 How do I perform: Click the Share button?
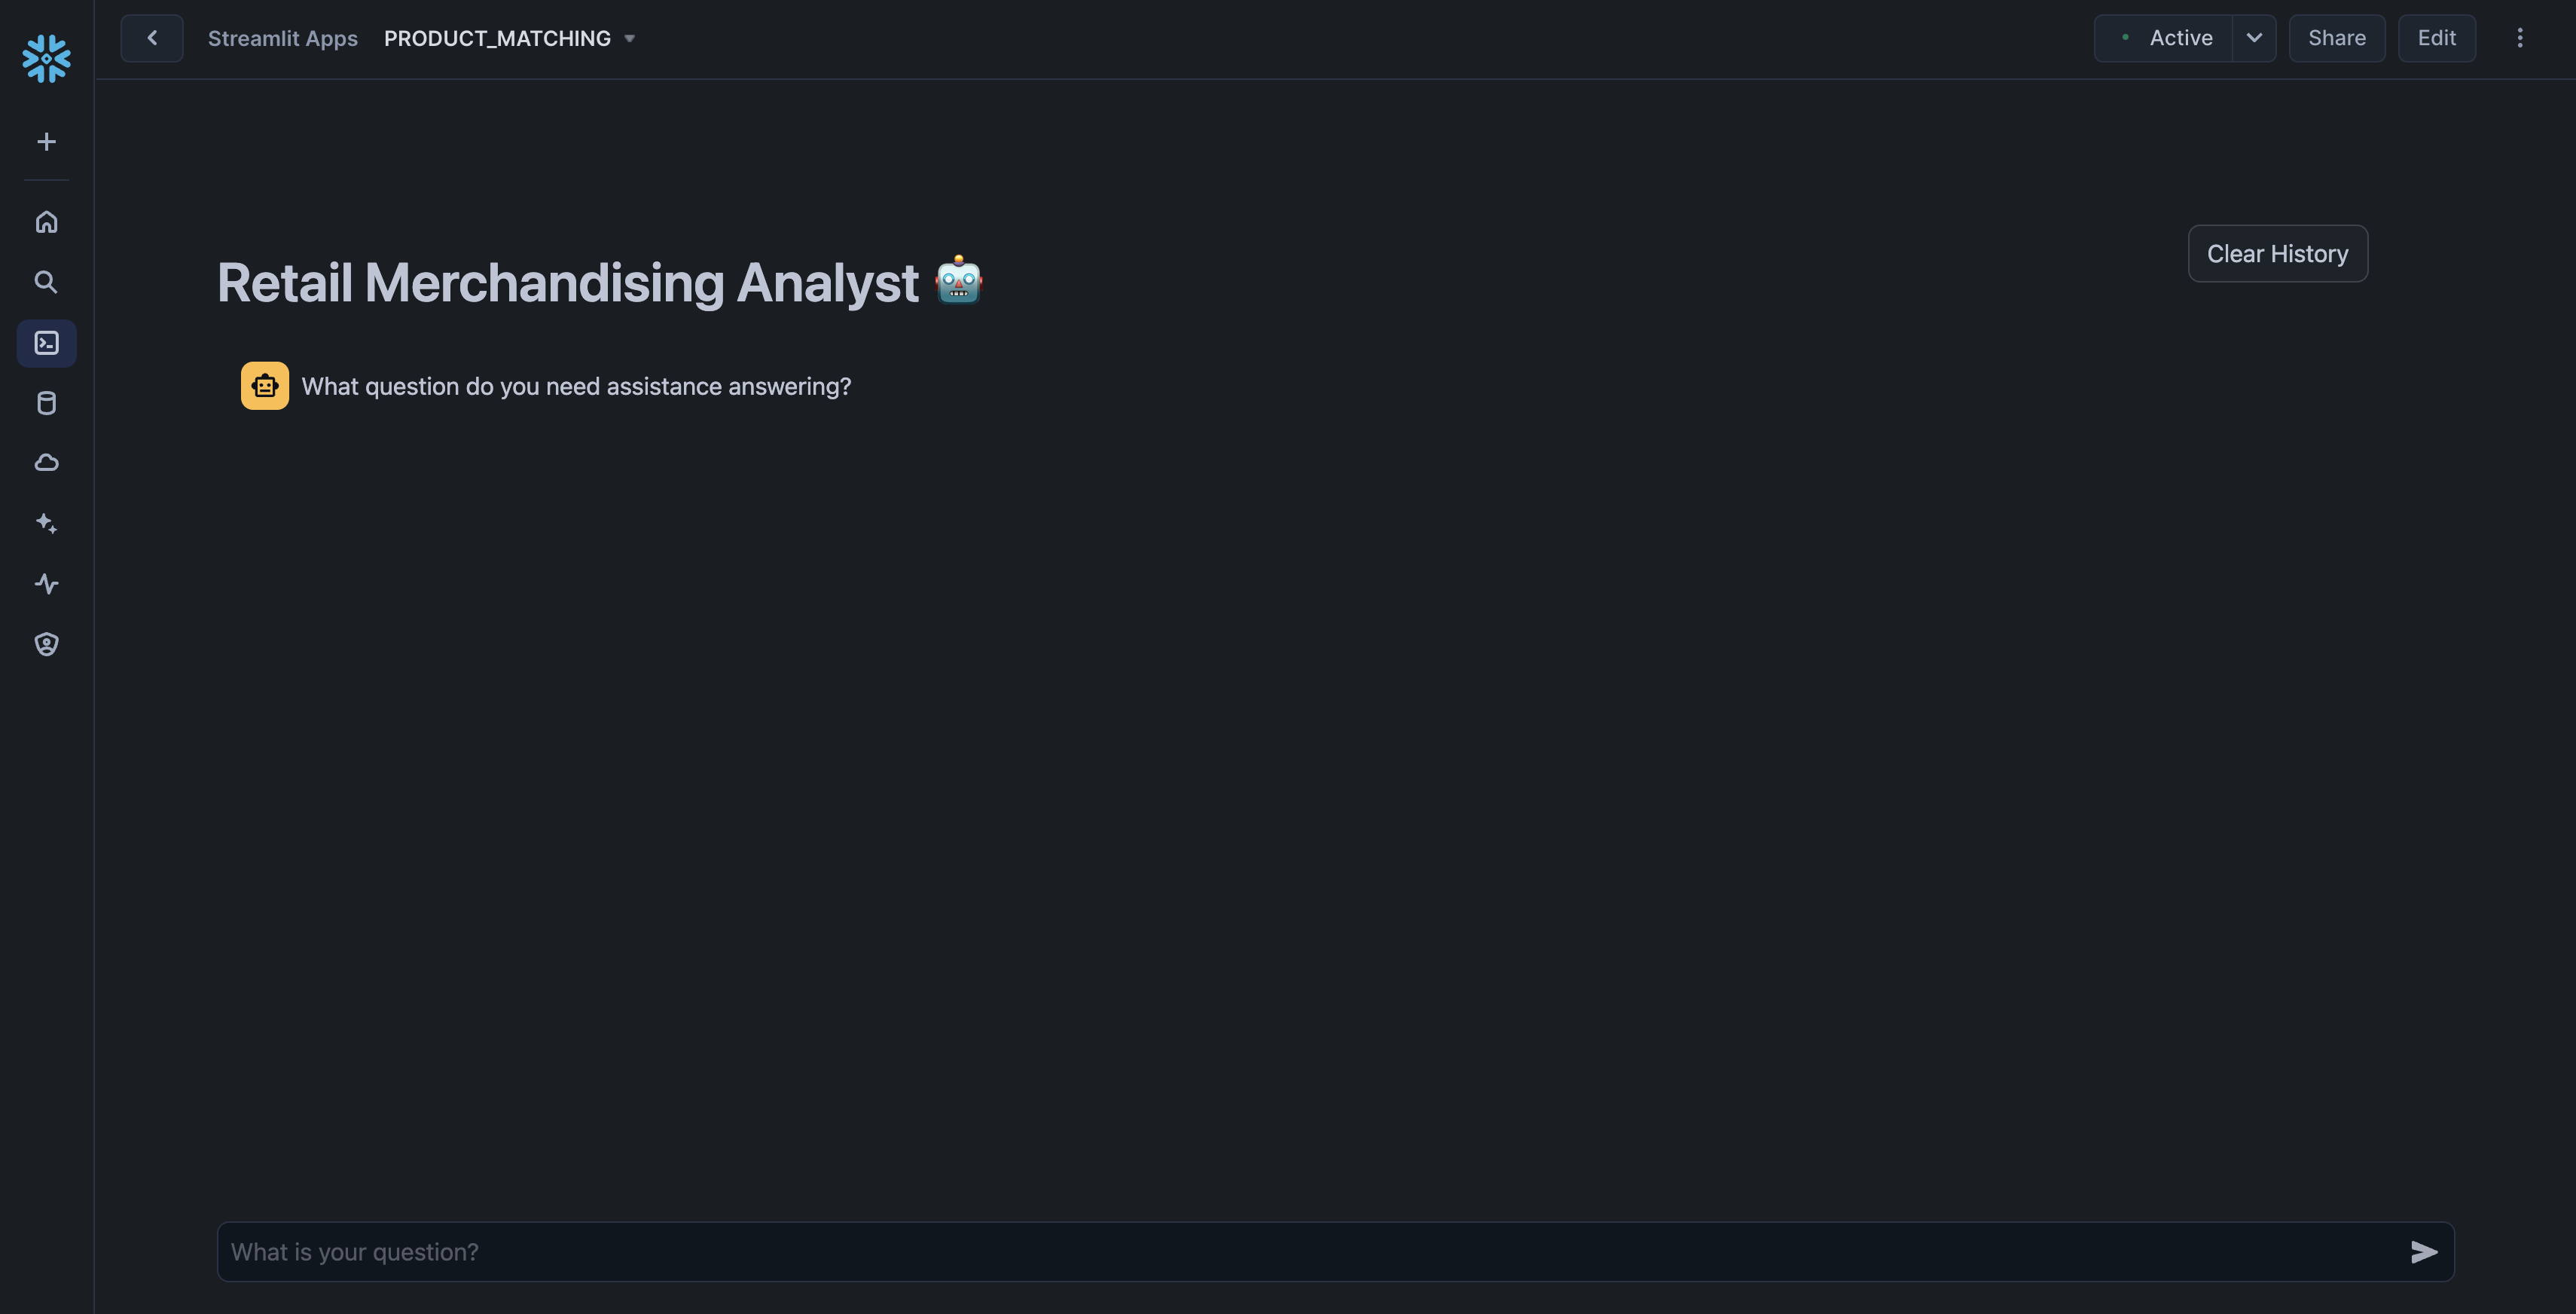point(2337,38)
